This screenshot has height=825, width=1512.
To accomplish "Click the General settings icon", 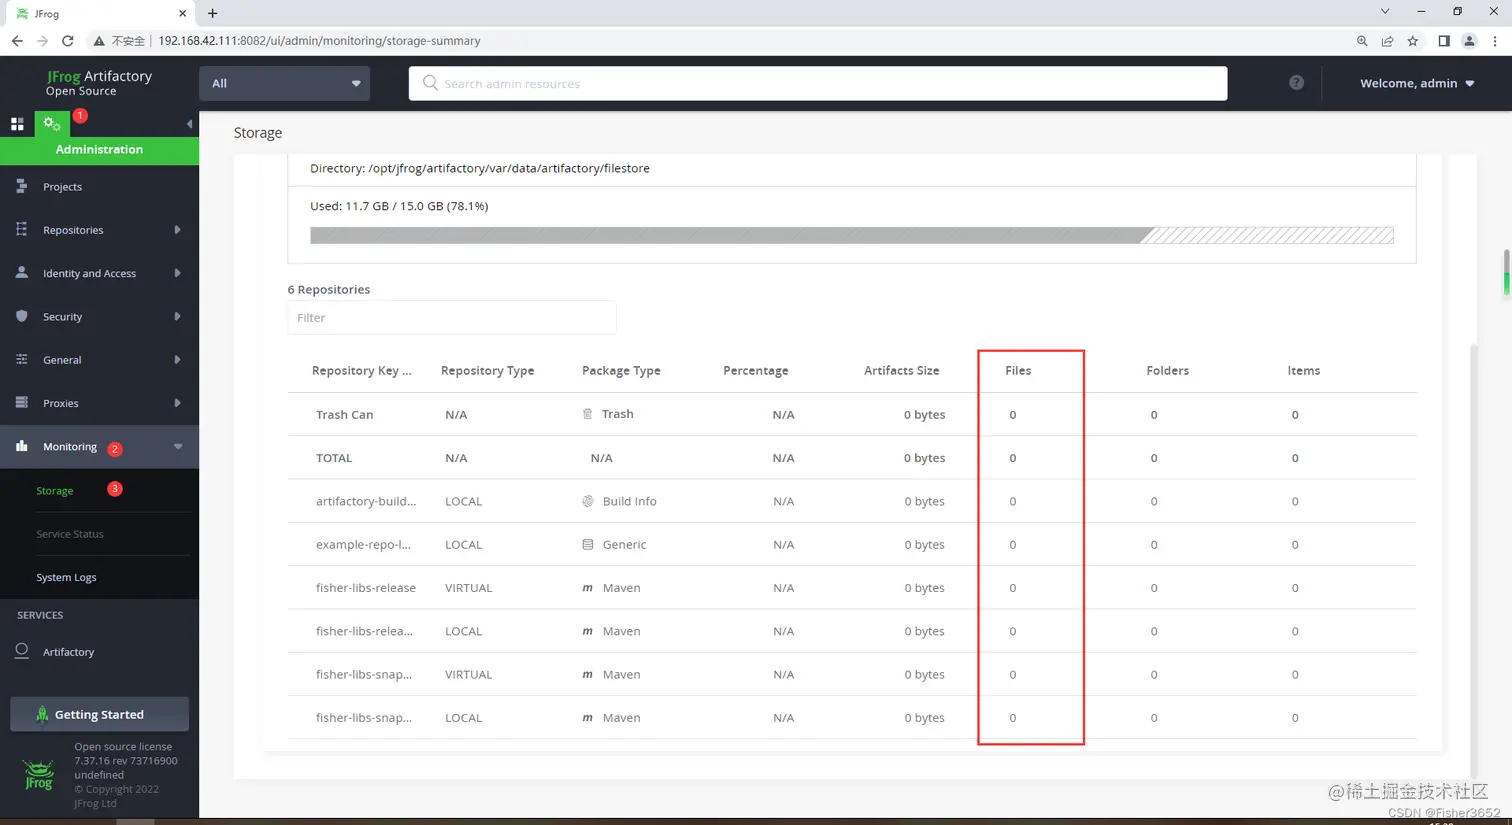I will click(x=21, y=359).
